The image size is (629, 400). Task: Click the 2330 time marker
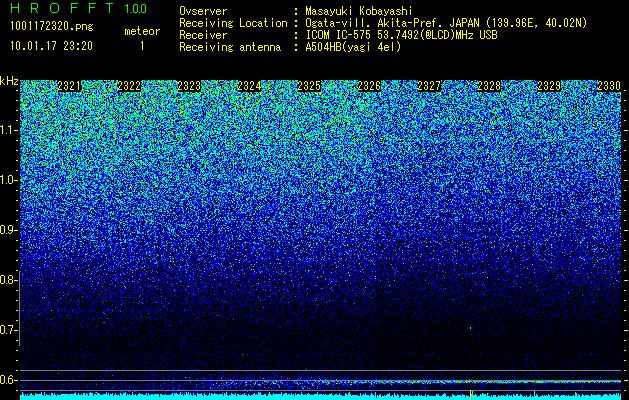click(609, 86)
